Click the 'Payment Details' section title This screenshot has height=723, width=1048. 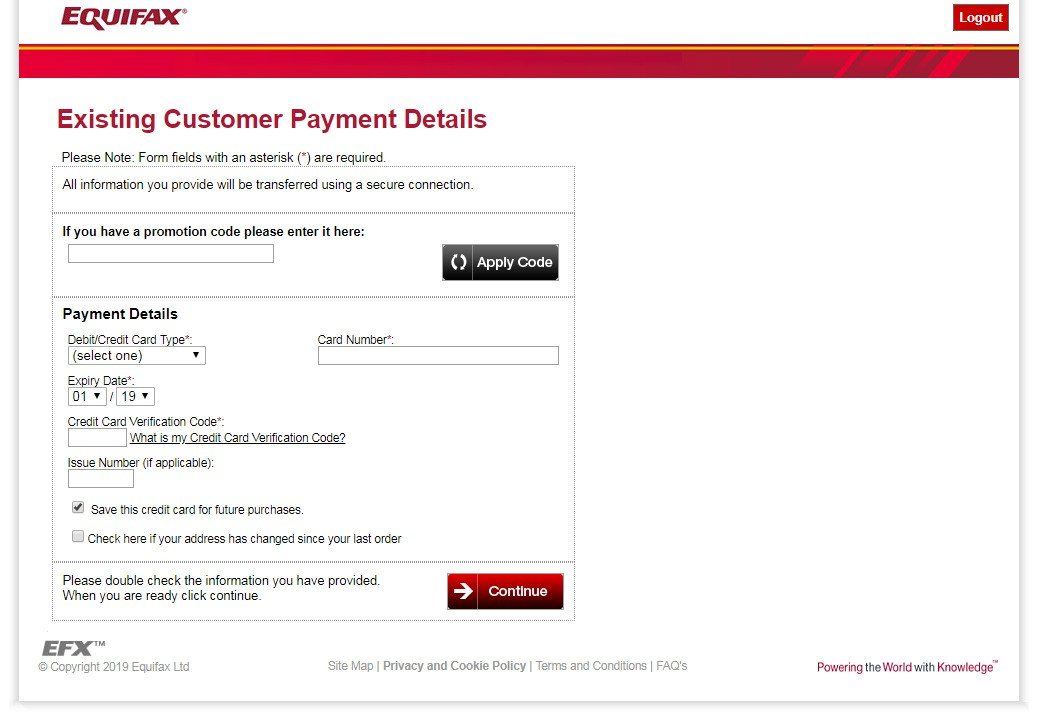point(120,314)
